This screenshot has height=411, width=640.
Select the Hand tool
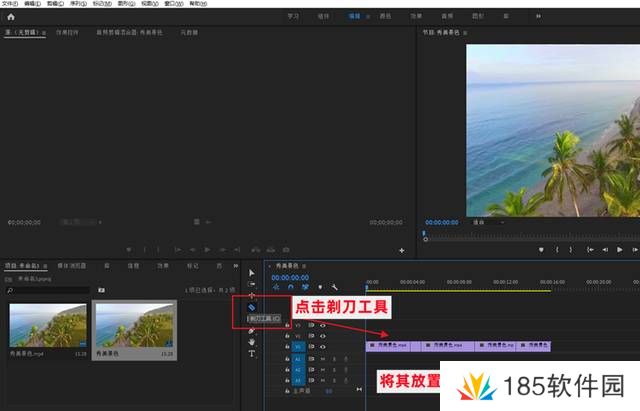pyautogui.click(x=252, y=342)
